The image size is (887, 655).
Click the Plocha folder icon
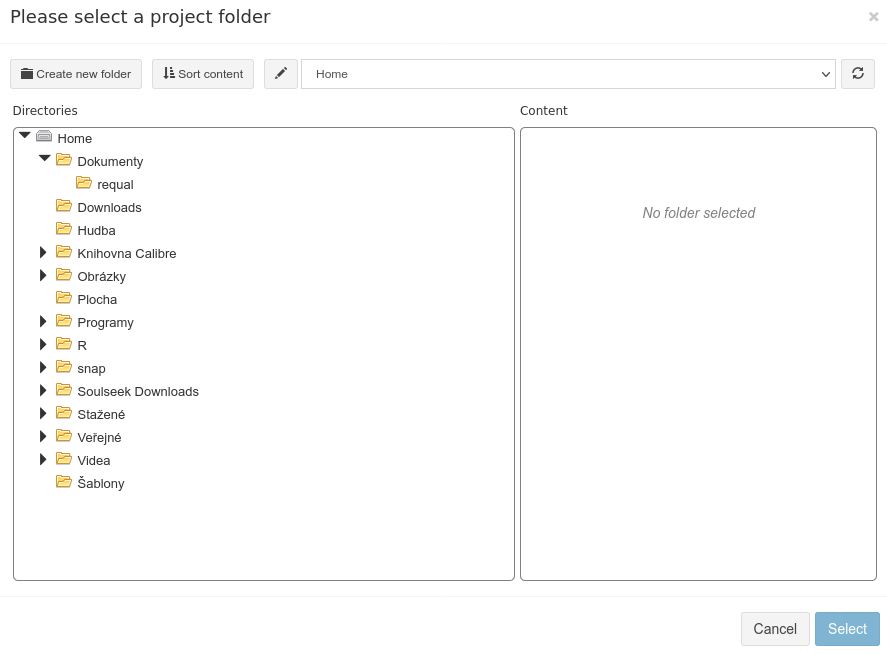click(64, 298)
